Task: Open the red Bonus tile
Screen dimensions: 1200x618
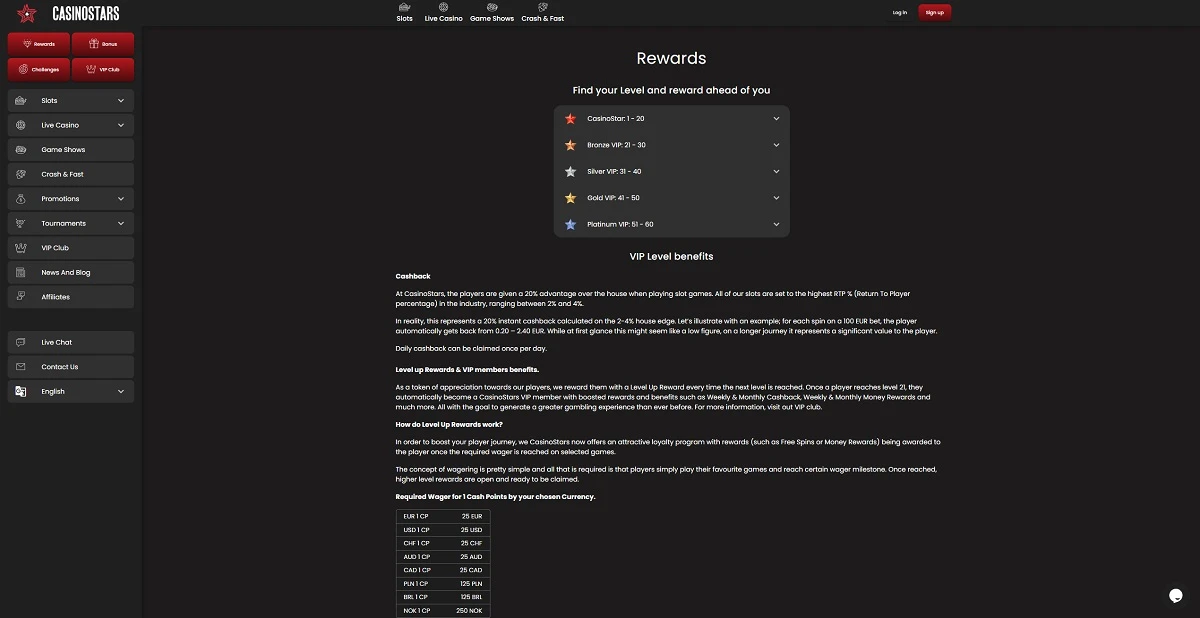Action: tap(103, 44)
